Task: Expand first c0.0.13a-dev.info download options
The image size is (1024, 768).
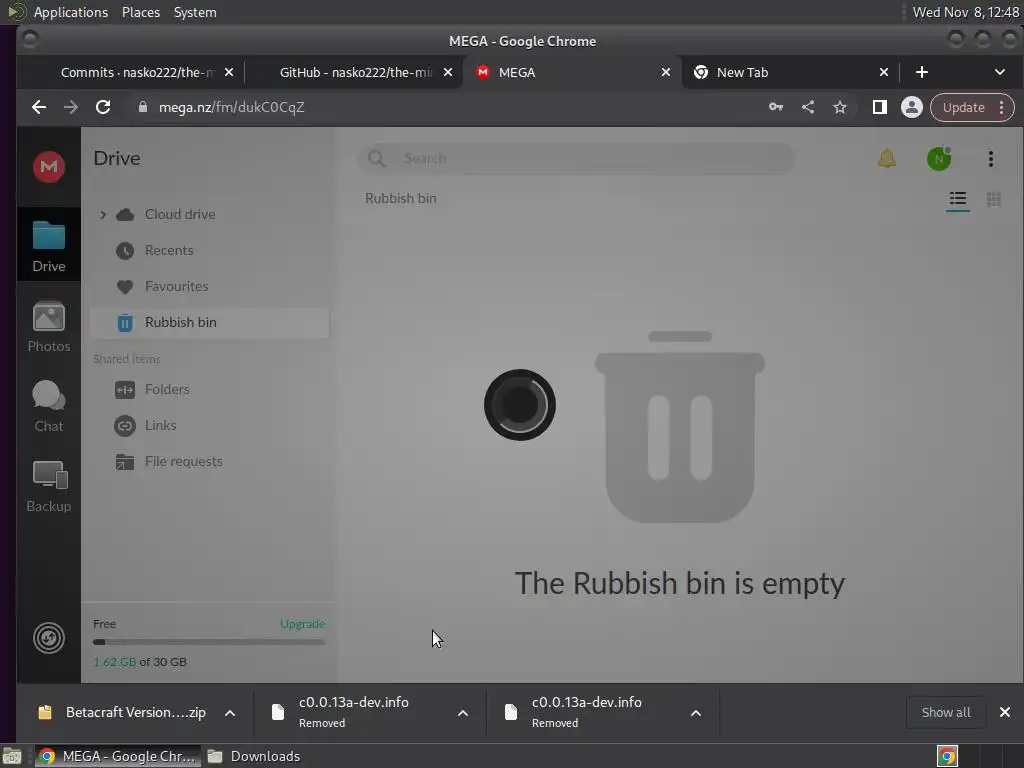Action: coord(462,713)
